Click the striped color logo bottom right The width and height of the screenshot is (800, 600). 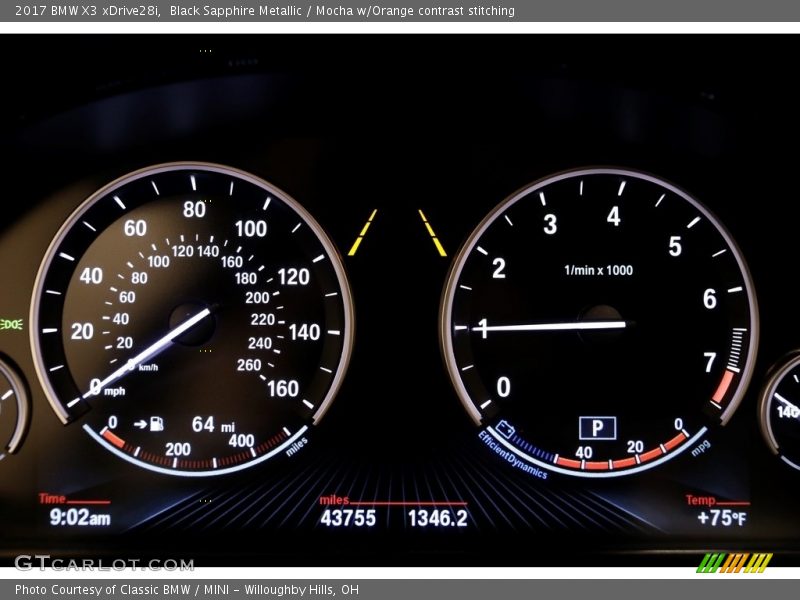(734, 563)
